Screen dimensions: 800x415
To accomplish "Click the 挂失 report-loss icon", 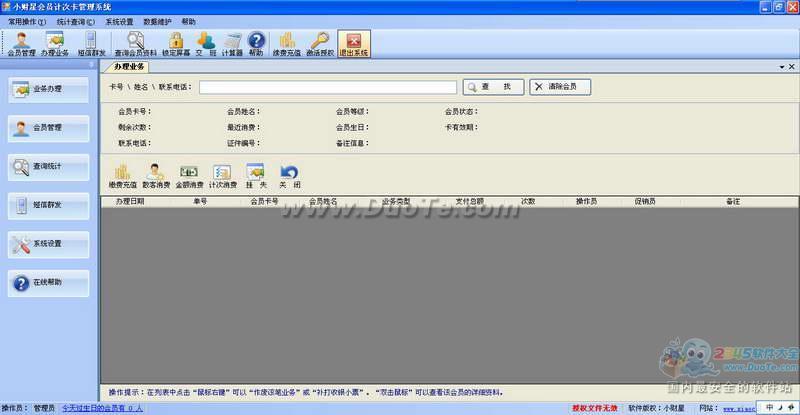I will [x=255, y=176].
